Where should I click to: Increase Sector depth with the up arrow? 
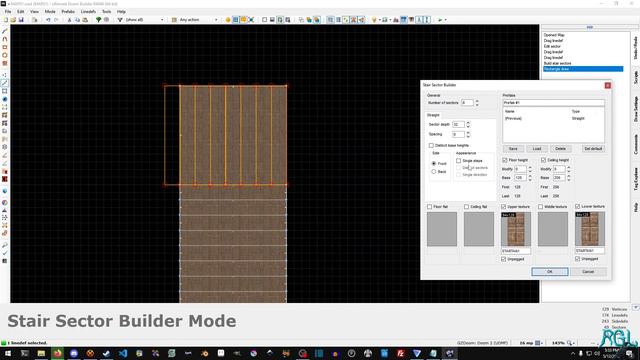(x=468, y=122)
